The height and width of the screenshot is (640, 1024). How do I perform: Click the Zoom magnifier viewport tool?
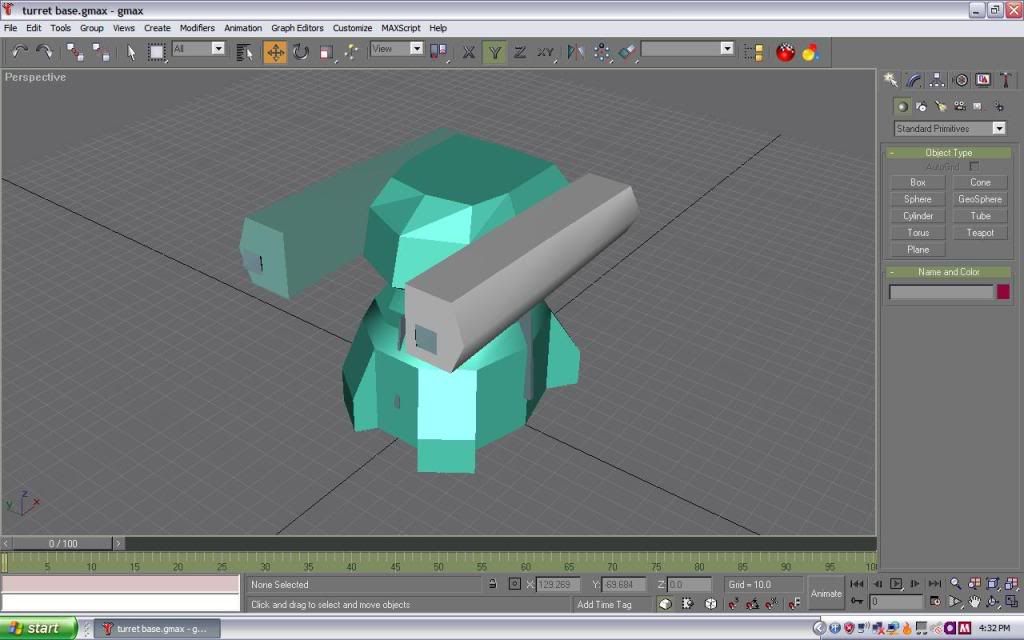point(955,583)
